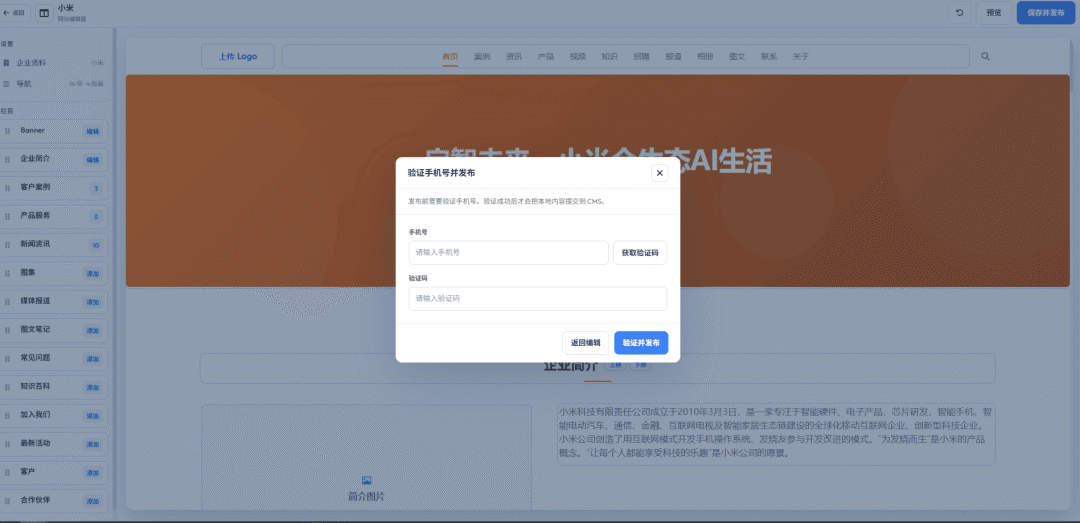Viewport: 1080px width, 523px height.
Task: Click the 保存并发布 button
Action: point(1046,12)
